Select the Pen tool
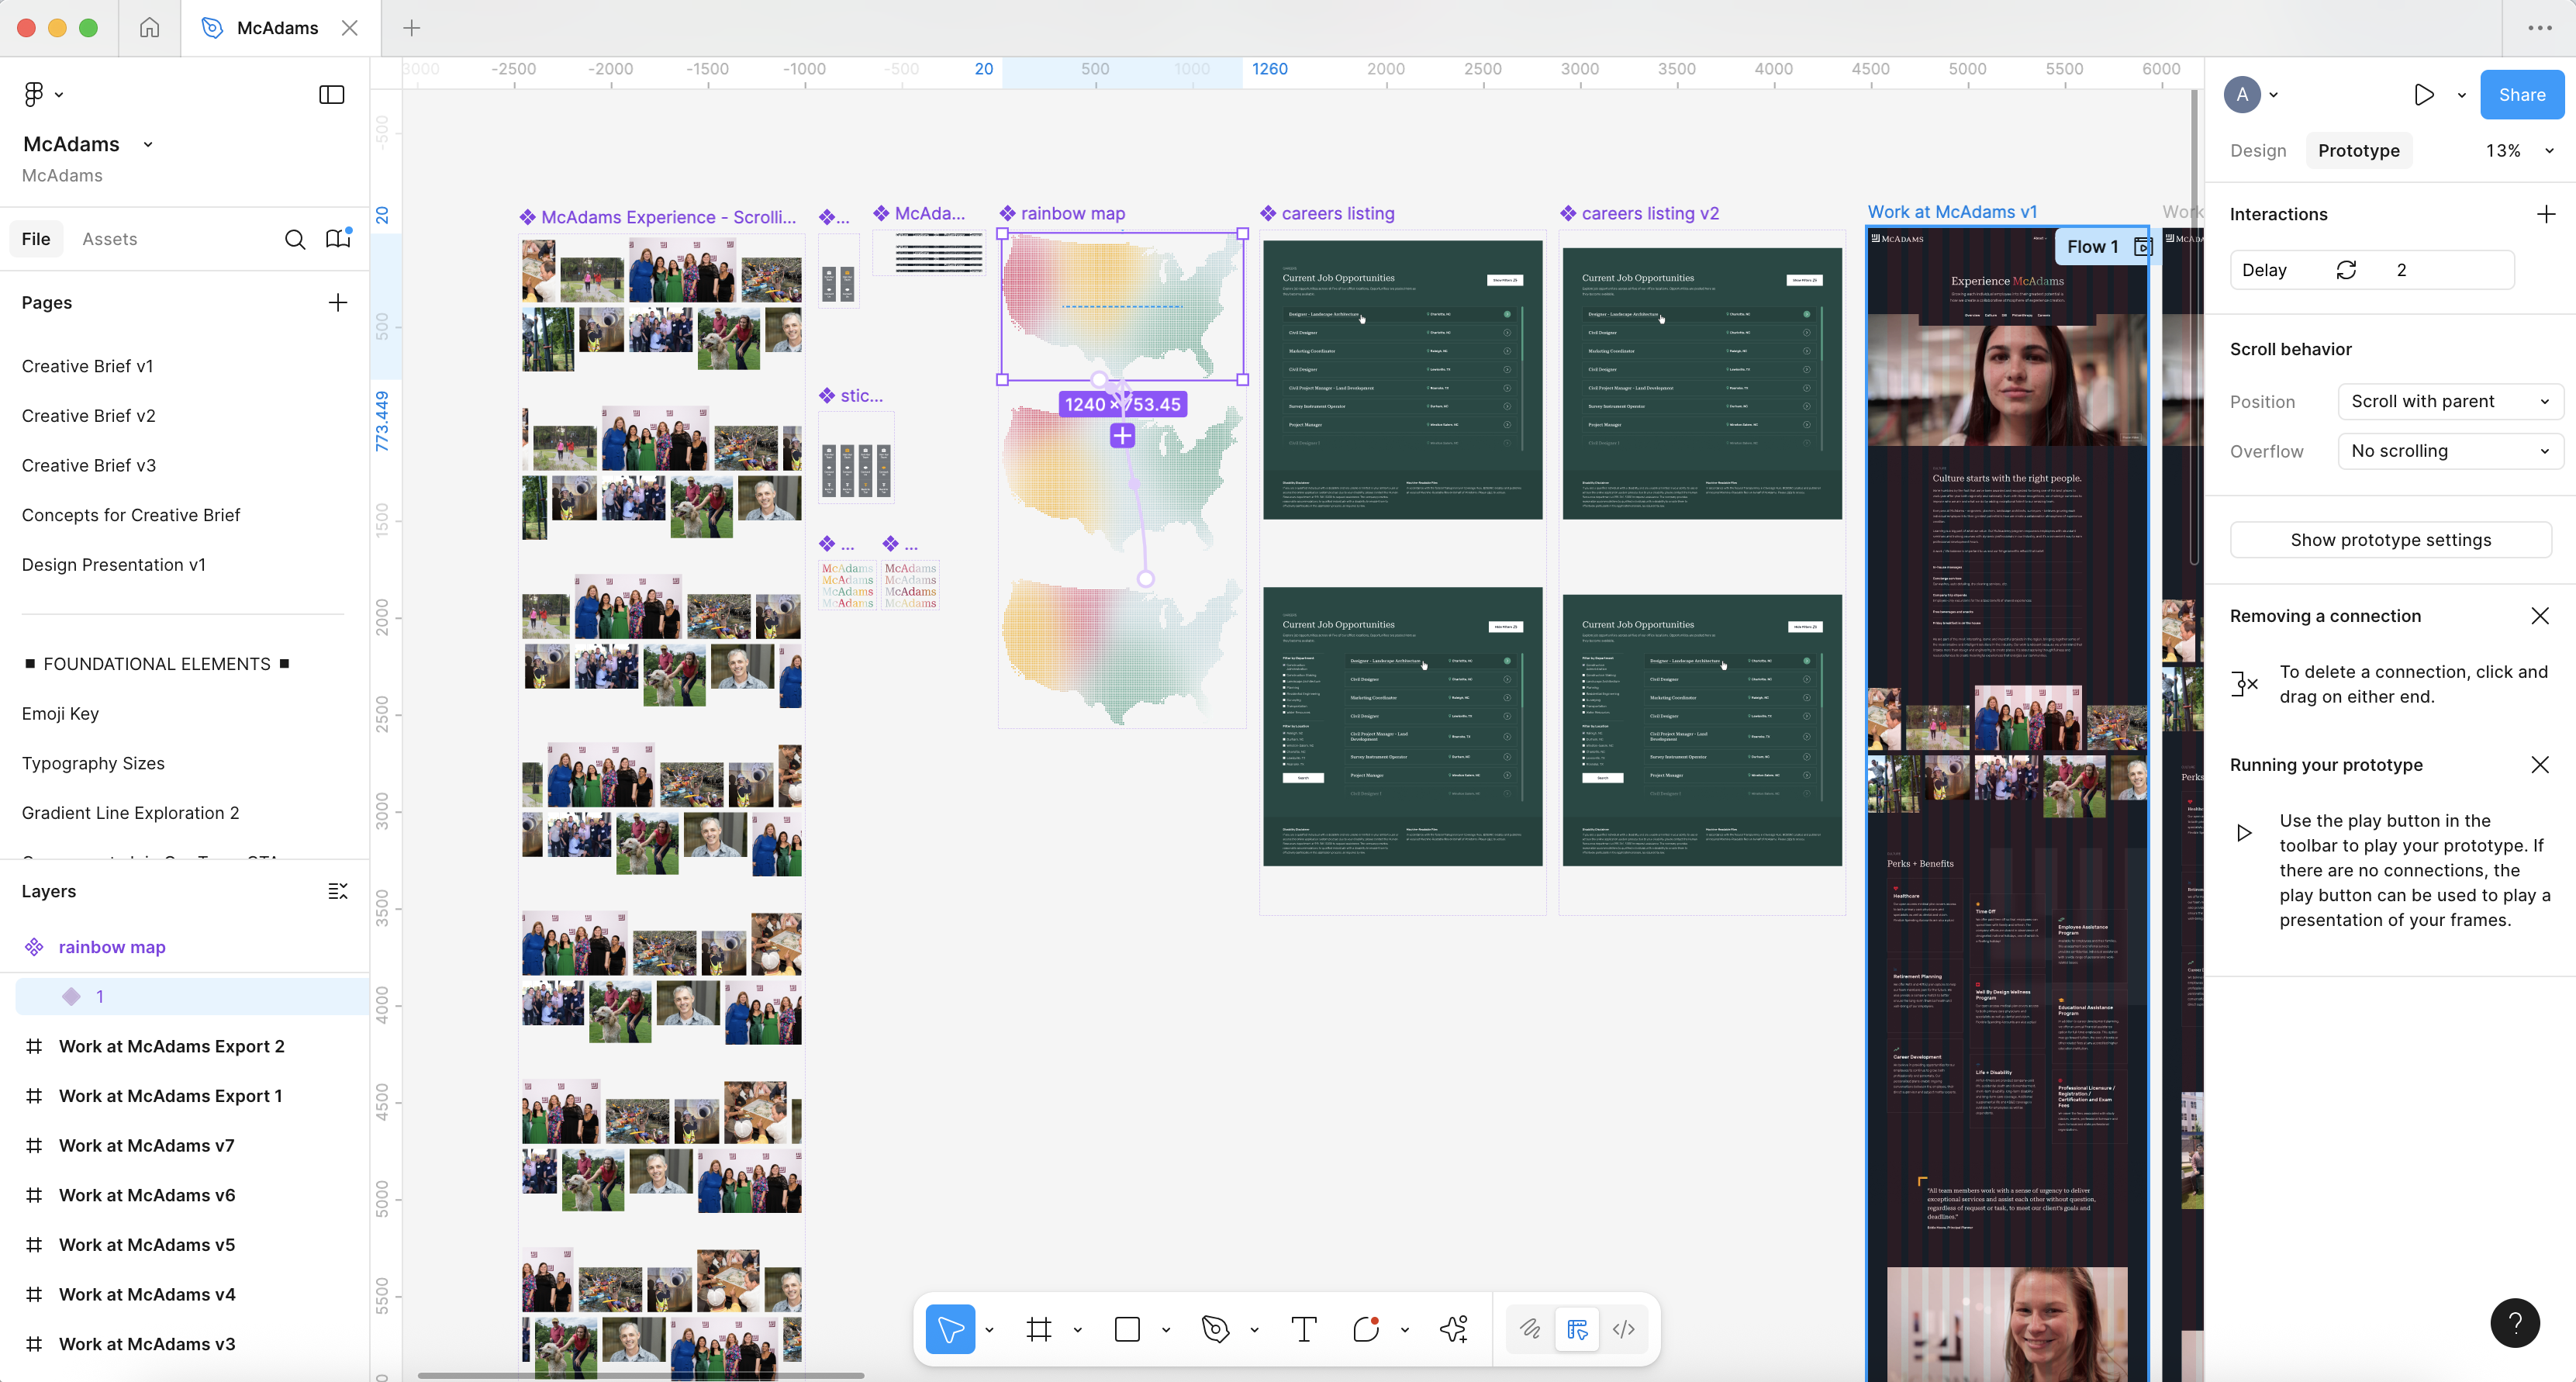 point(1215,1329)
